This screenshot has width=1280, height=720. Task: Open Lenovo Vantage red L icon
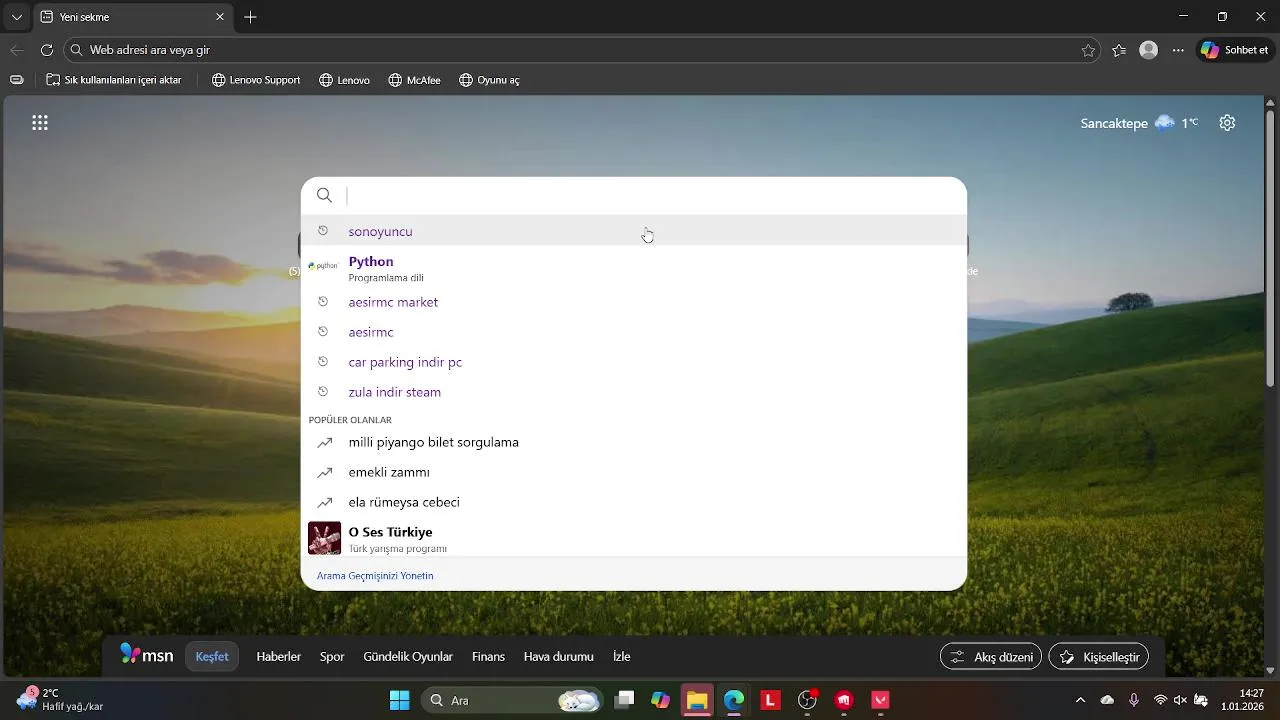[770, 700]
